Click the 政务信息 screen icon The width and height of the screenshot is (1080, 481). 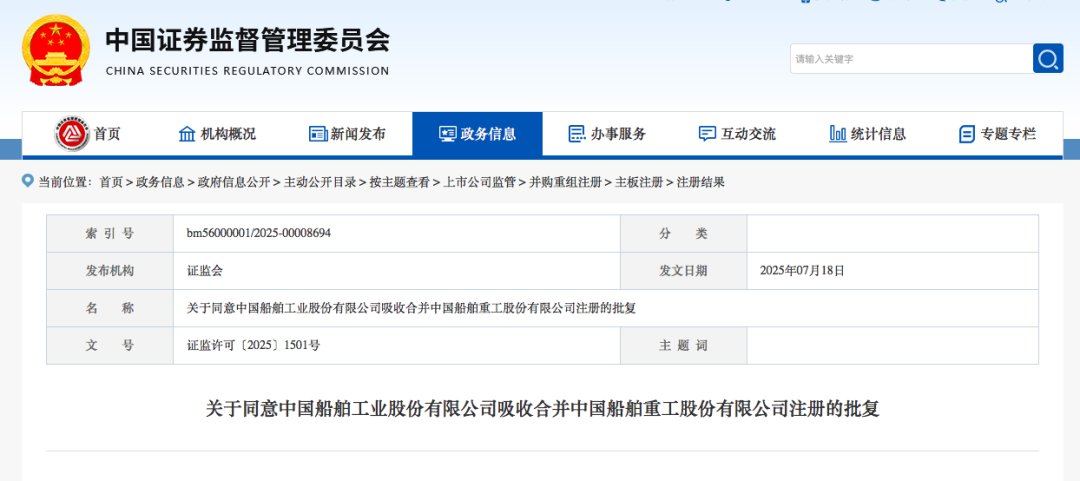pos(448,134)
